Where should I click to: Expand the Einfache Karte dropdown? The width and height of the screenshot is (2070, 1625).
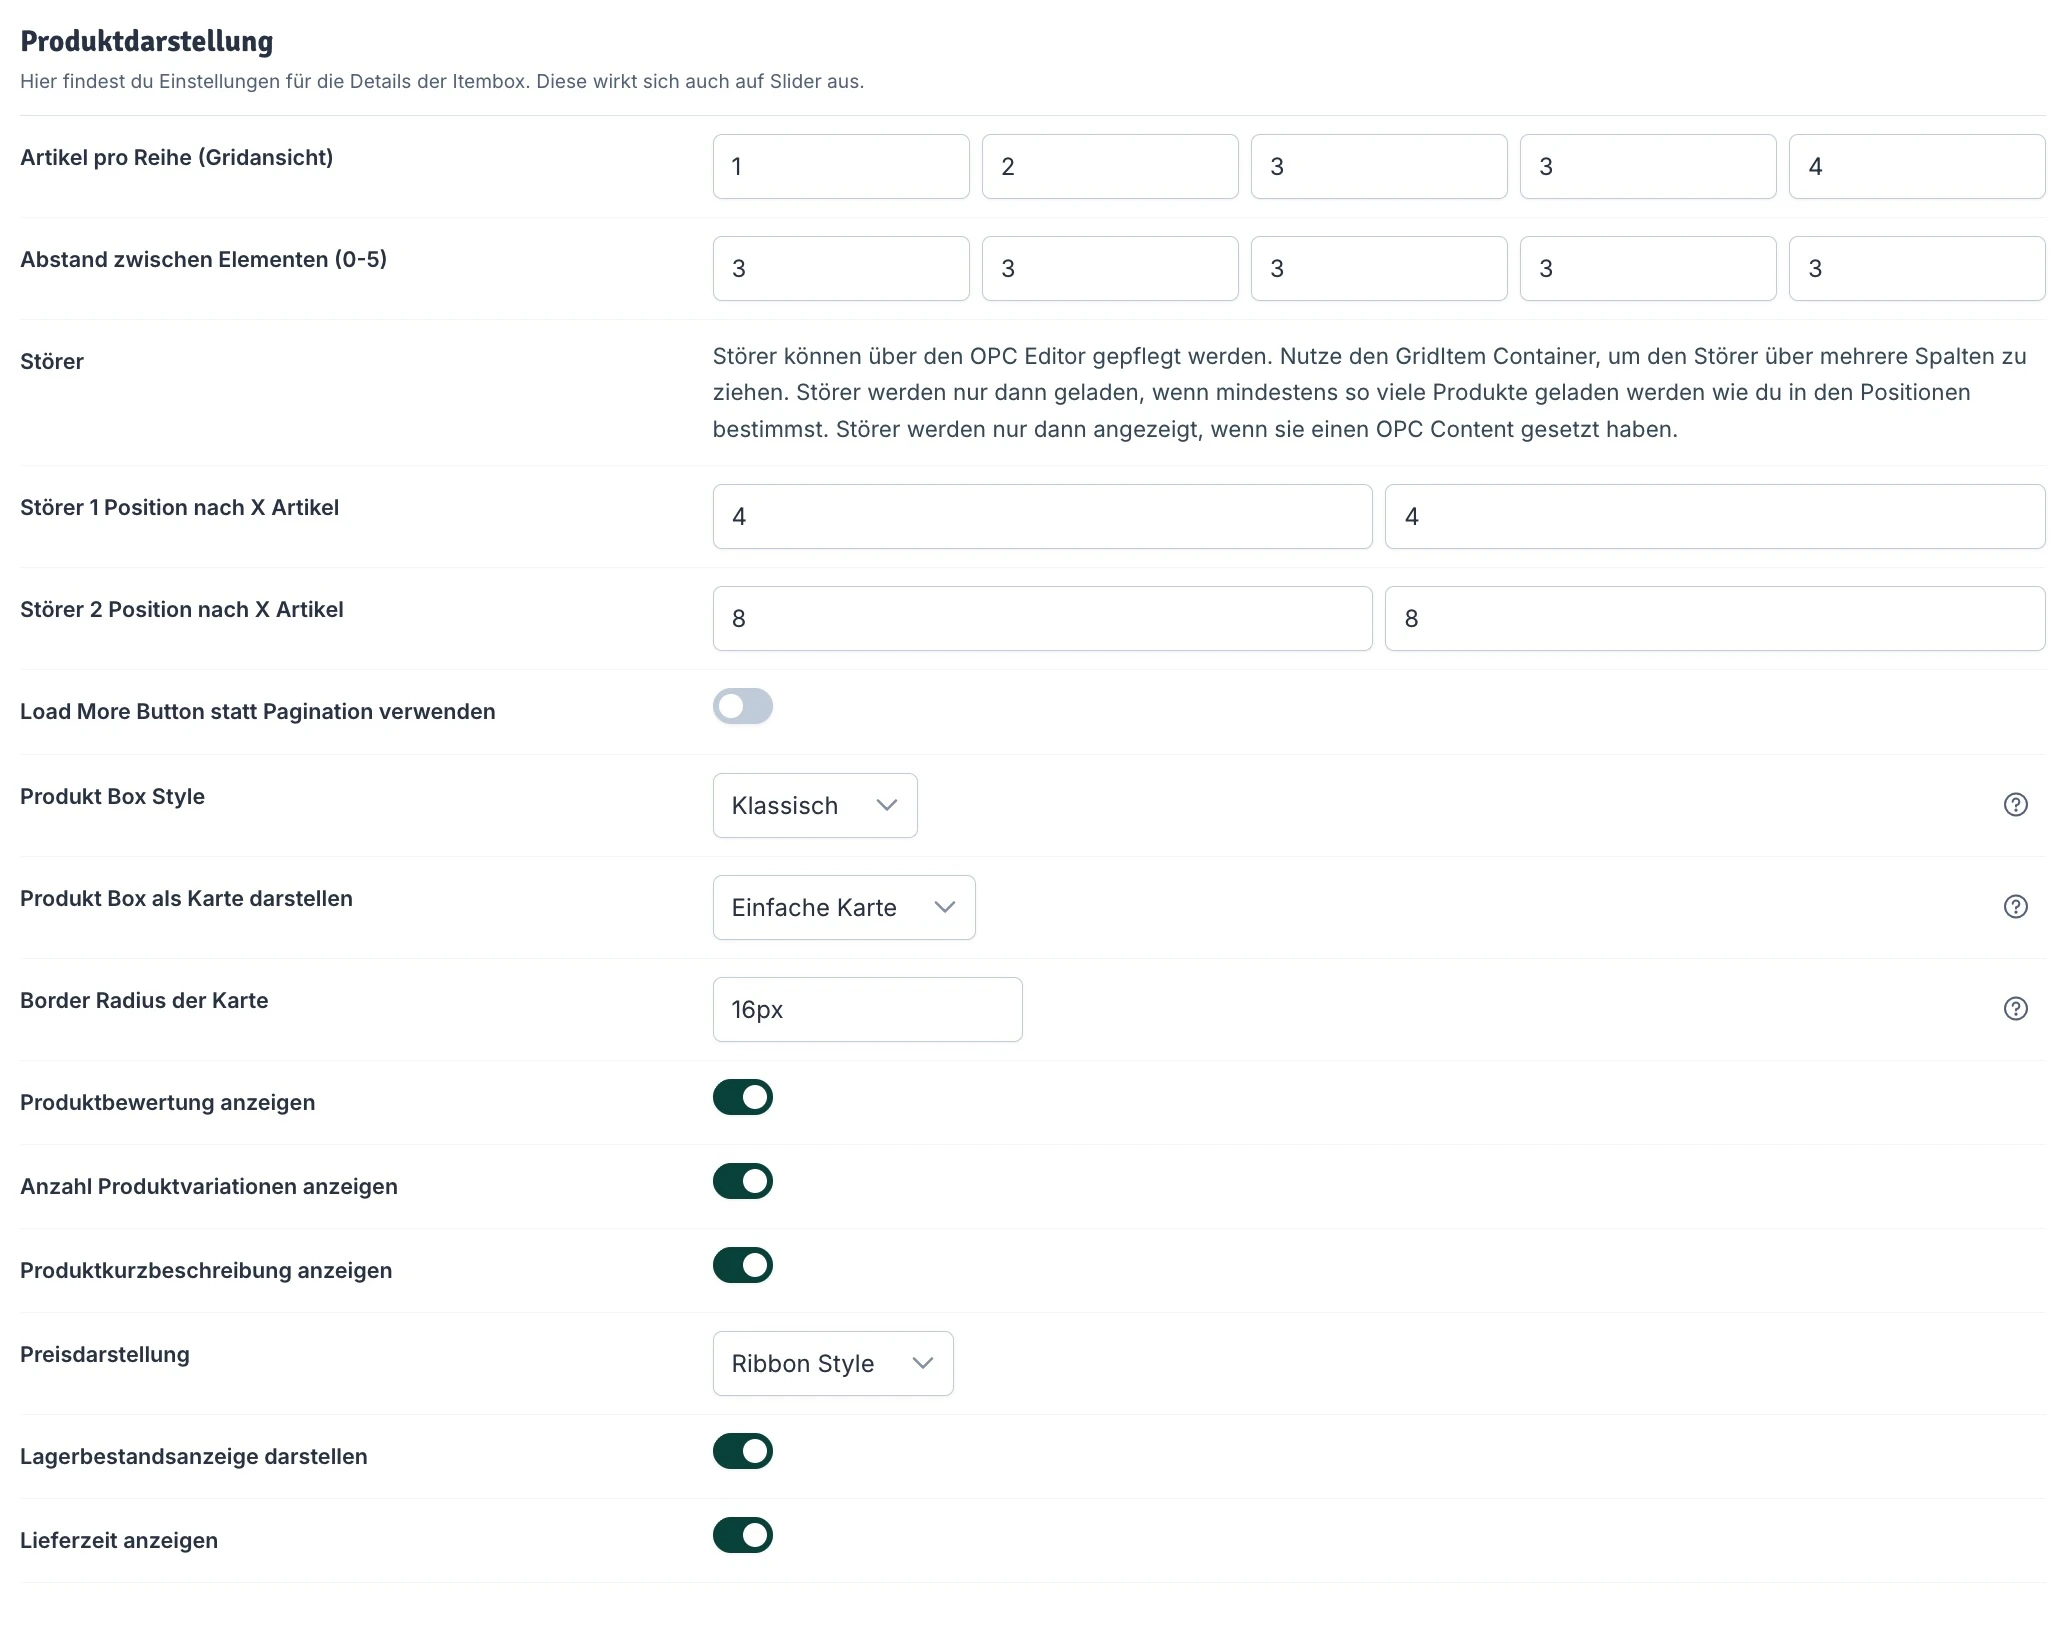(x=843, y=907)
